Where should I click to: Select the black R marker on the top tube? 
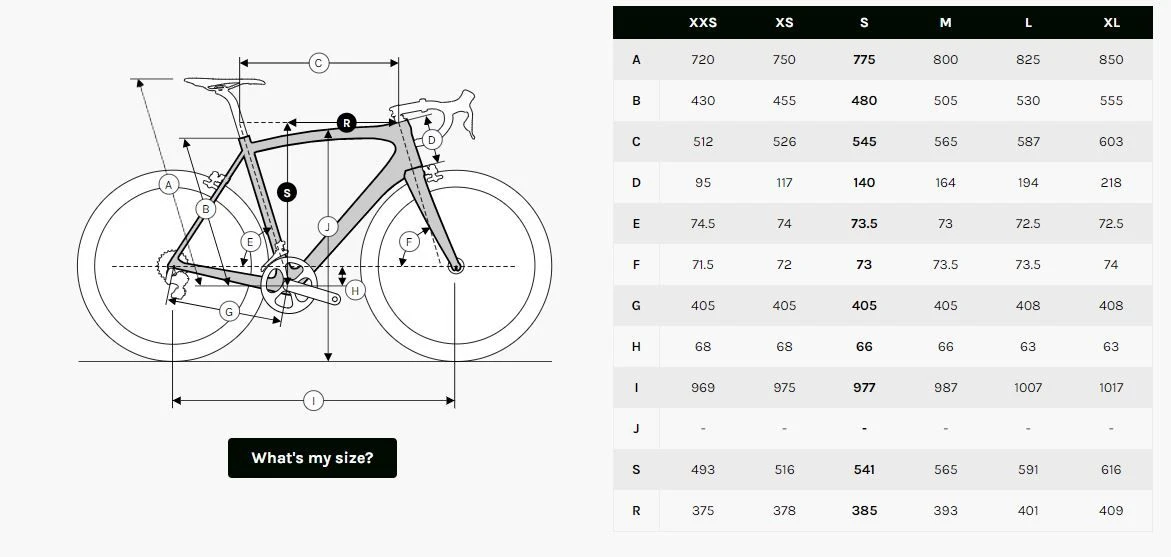(346, 123)
